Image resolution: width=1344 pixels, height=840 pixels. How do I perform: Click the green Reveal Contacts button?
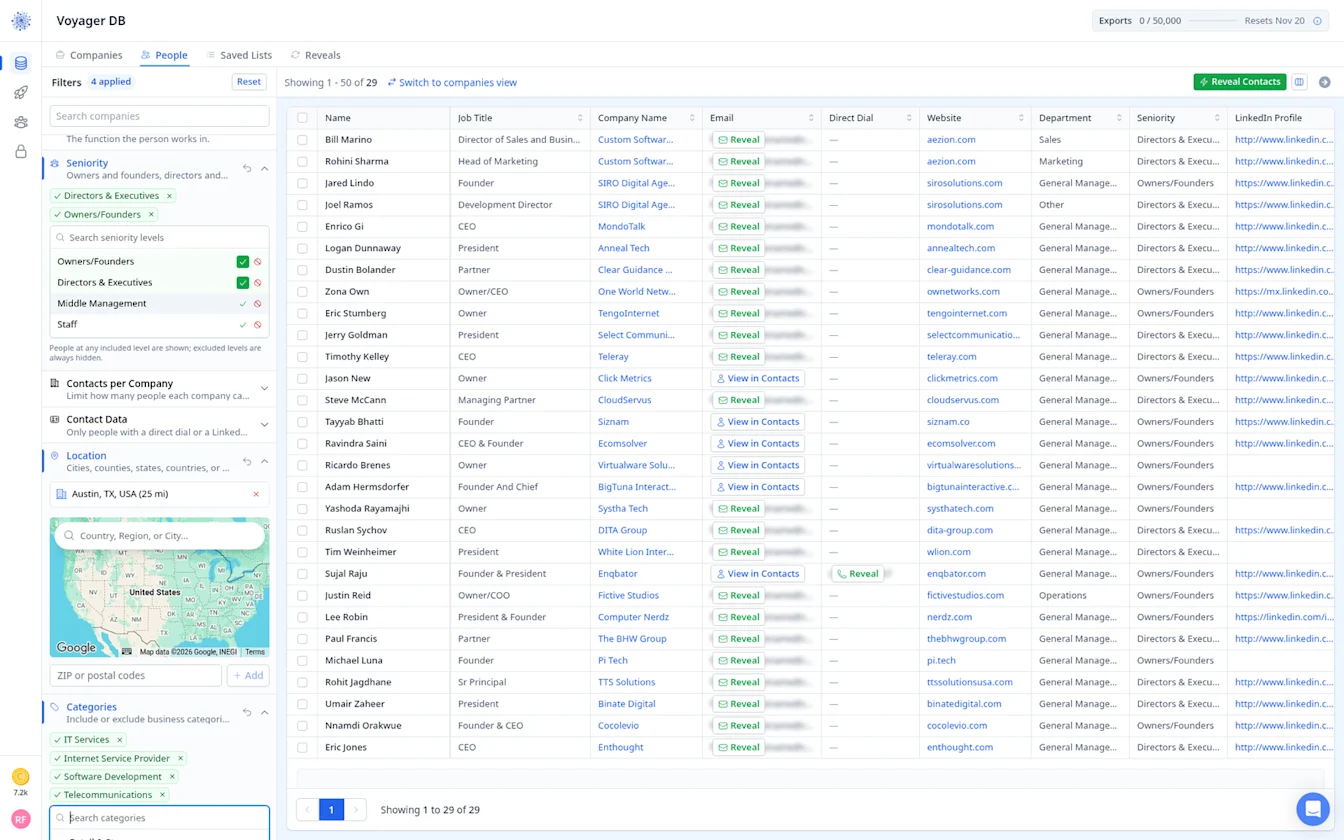pos(1240,82)
